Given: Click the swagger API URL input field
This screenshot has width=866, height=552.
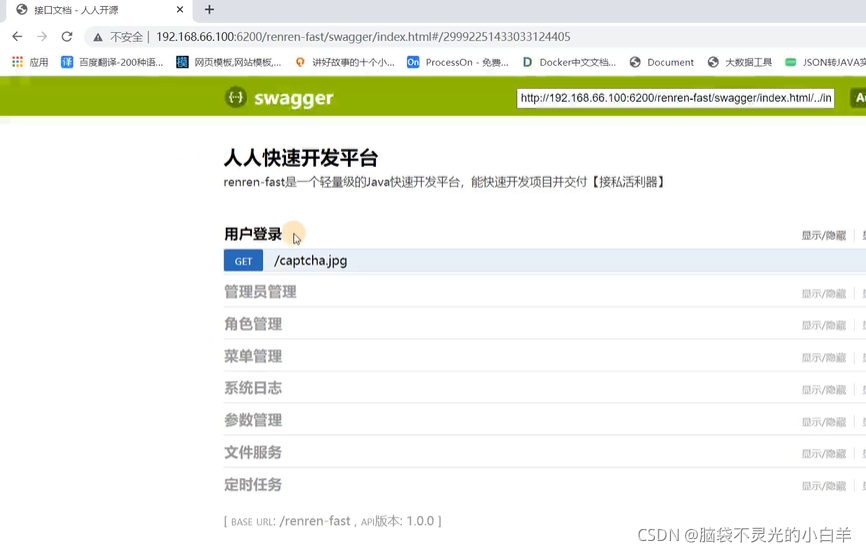Looking at the screenshot, I should pos(675,98).
